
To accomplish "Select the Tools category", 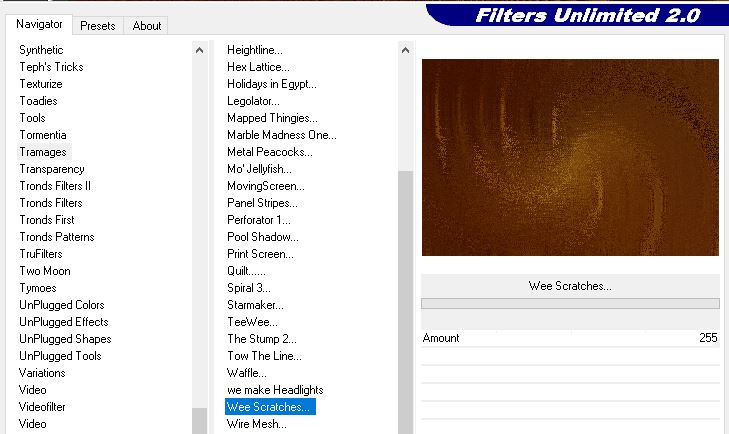I will pyautogui.click(x=32, y=118).
